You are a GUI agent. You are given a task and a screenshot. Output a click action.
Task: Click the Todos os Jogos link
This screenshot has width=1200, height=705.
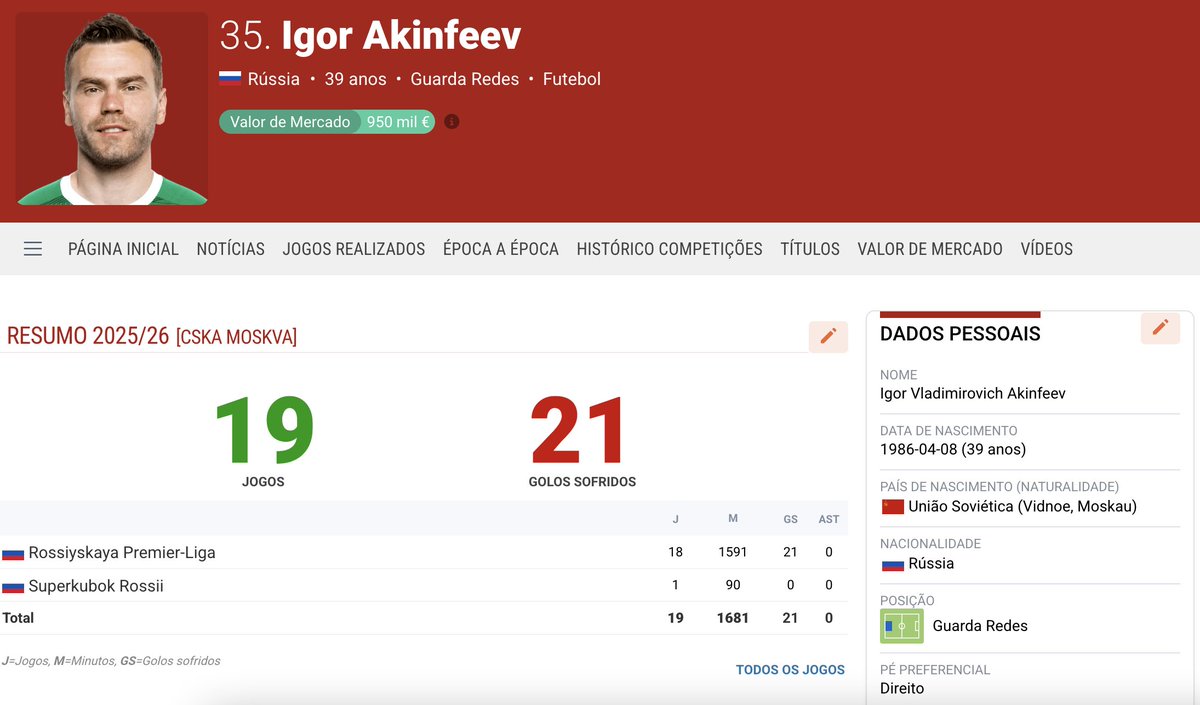point(790,670)
